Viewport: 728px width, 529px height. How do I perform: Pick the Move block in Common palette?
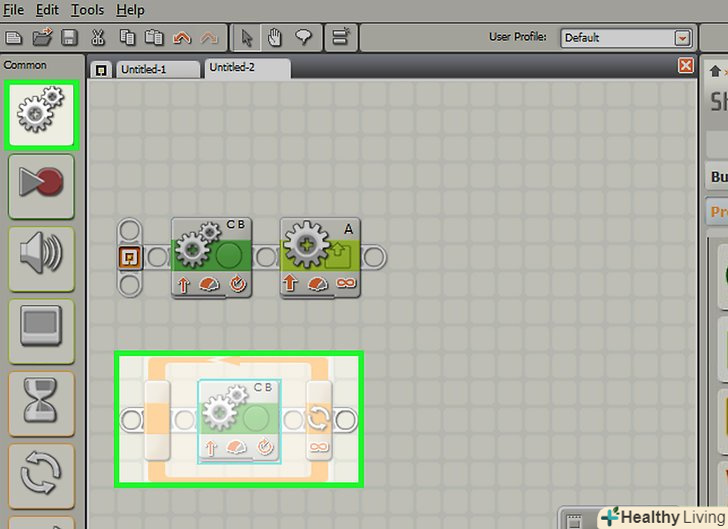click(42, 115)
